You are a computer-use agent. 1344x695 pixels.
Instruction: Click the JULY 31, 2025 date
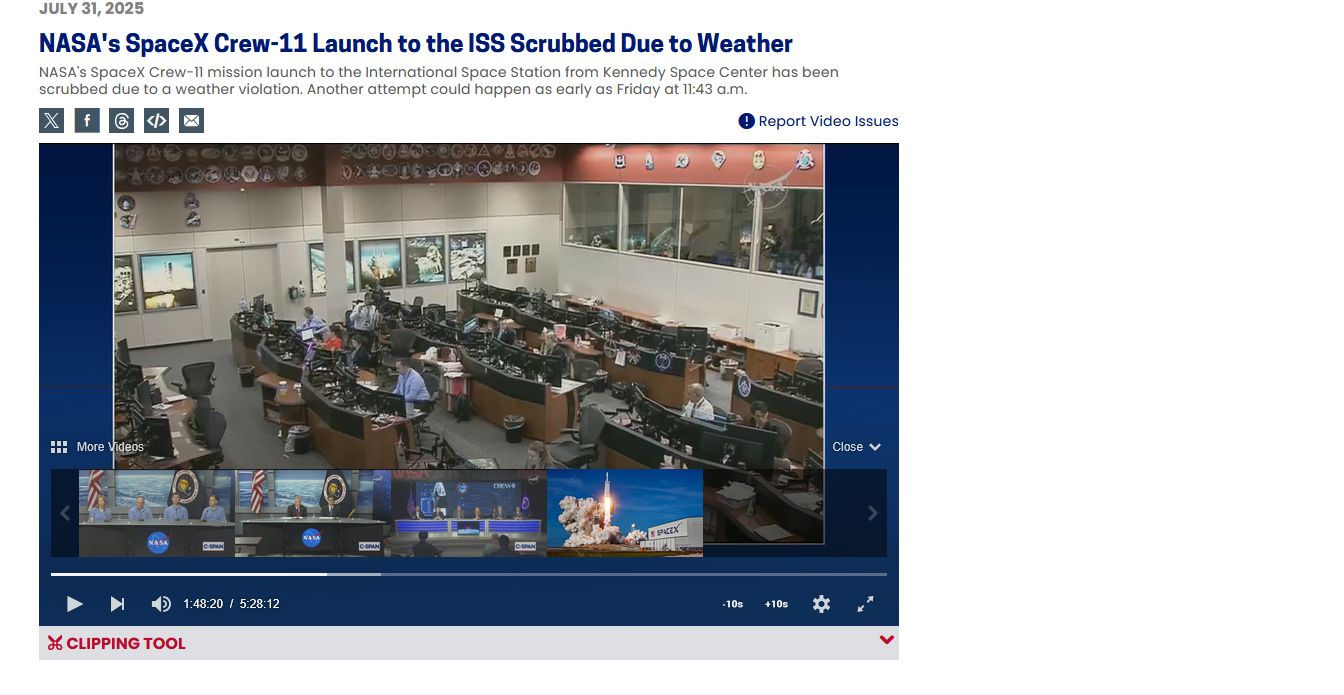[91, 9]
